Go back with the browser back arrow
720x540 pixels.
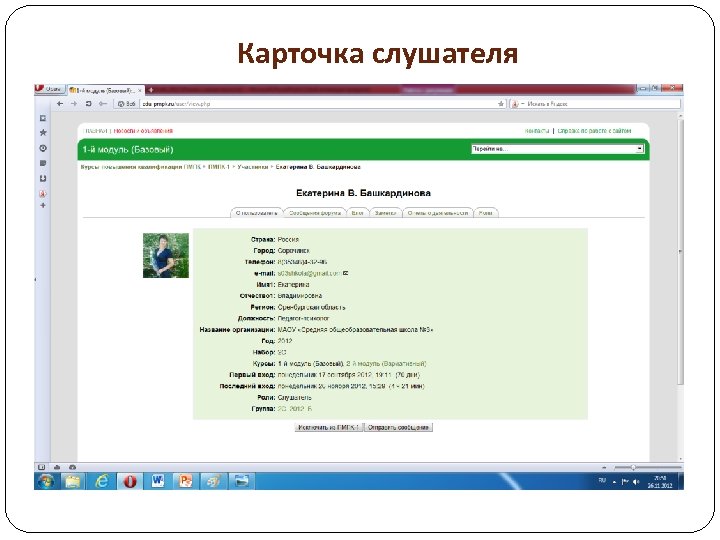[x=60, y=104]
